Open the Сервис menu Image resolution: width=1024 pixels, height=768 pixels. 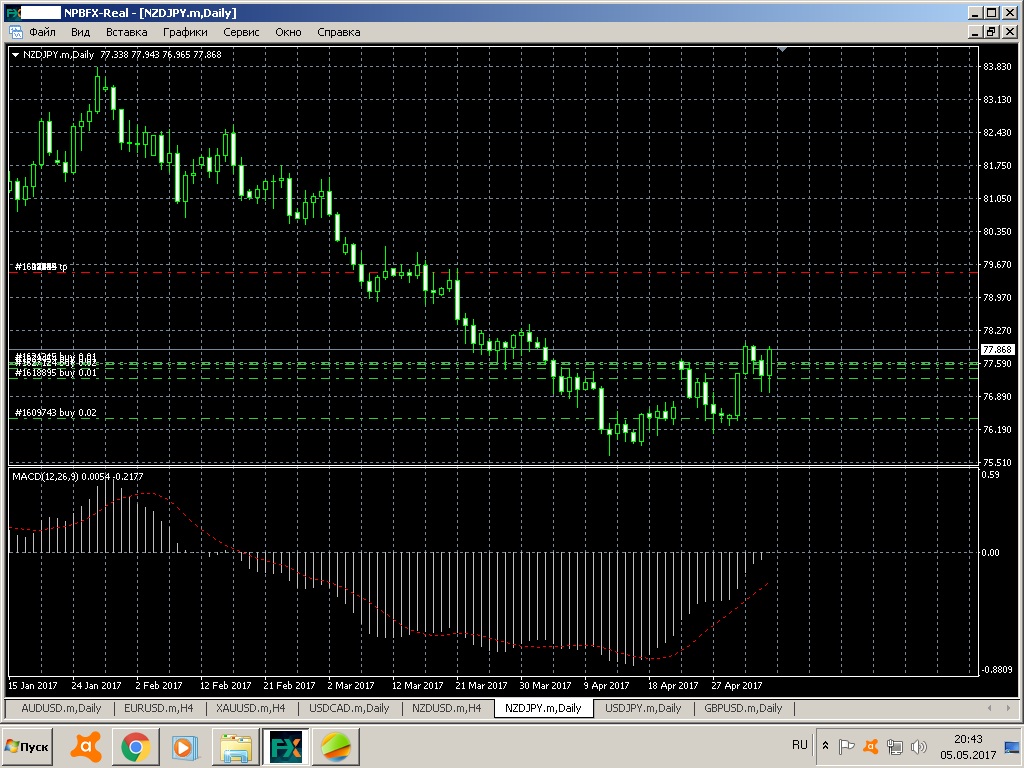[x=241, y=32]
